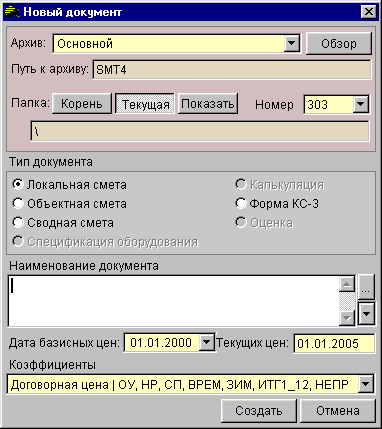Image resolution: width=382 pixels, height=429 pixels.
Task: Open the Архив dropdown list
Action: click(292, 43)
